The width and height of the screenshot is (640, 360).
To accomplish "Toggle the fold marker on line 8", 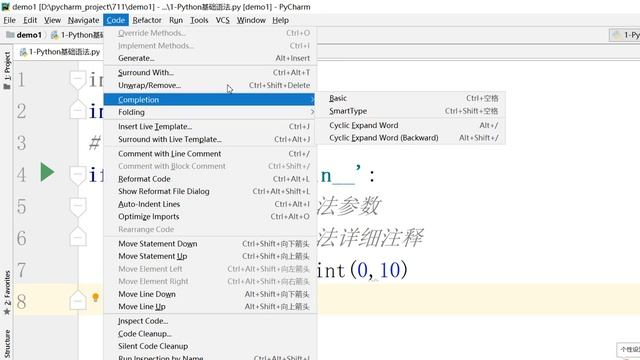I will pyautogui.click(x=78, y=300).
